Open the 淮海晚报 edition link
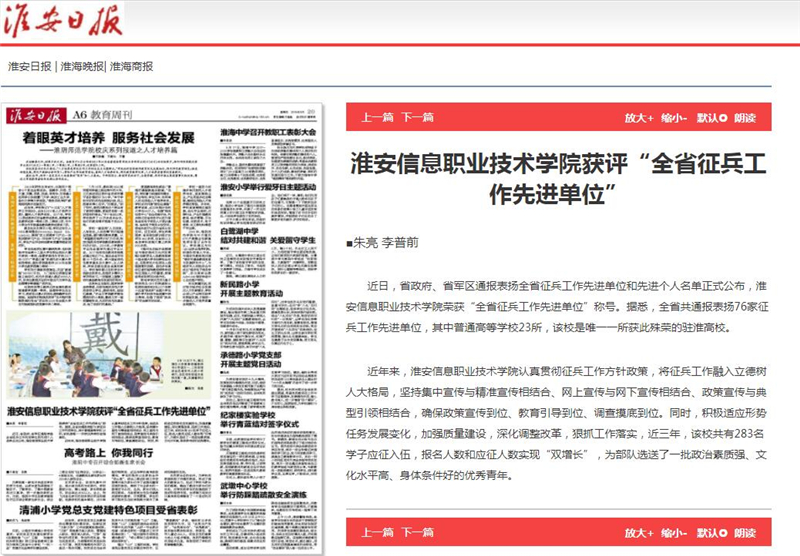800x556 pixels. pyautogui.click(x=82, y=66)
